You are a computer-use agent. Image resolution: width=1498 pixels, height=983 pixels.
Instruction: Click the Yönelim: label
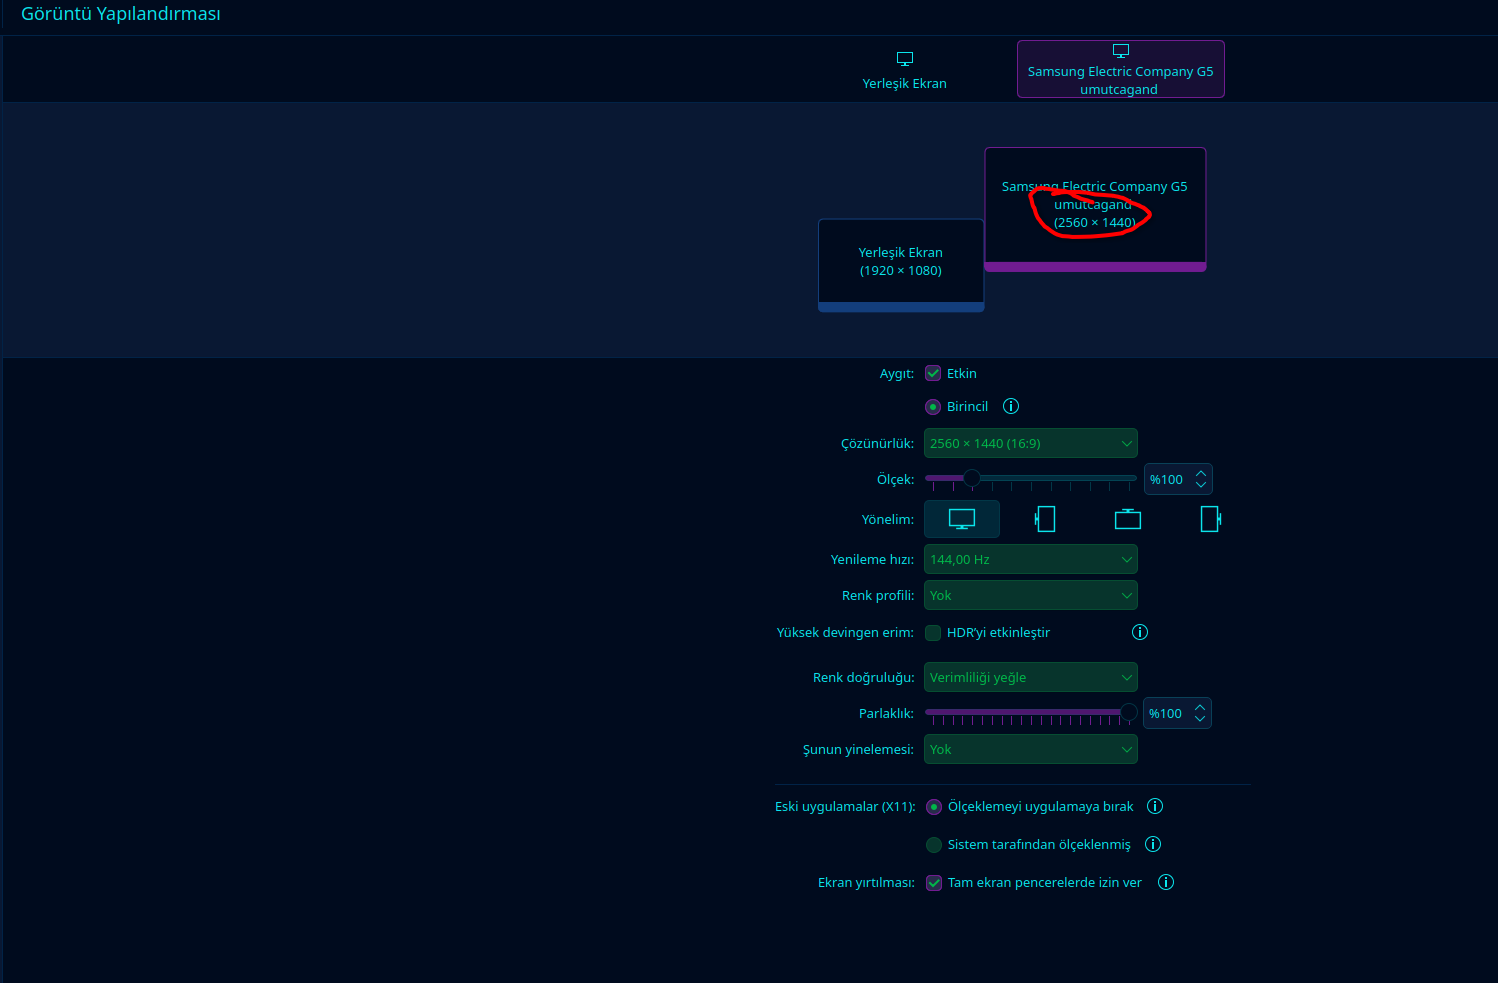click(888, 520)
